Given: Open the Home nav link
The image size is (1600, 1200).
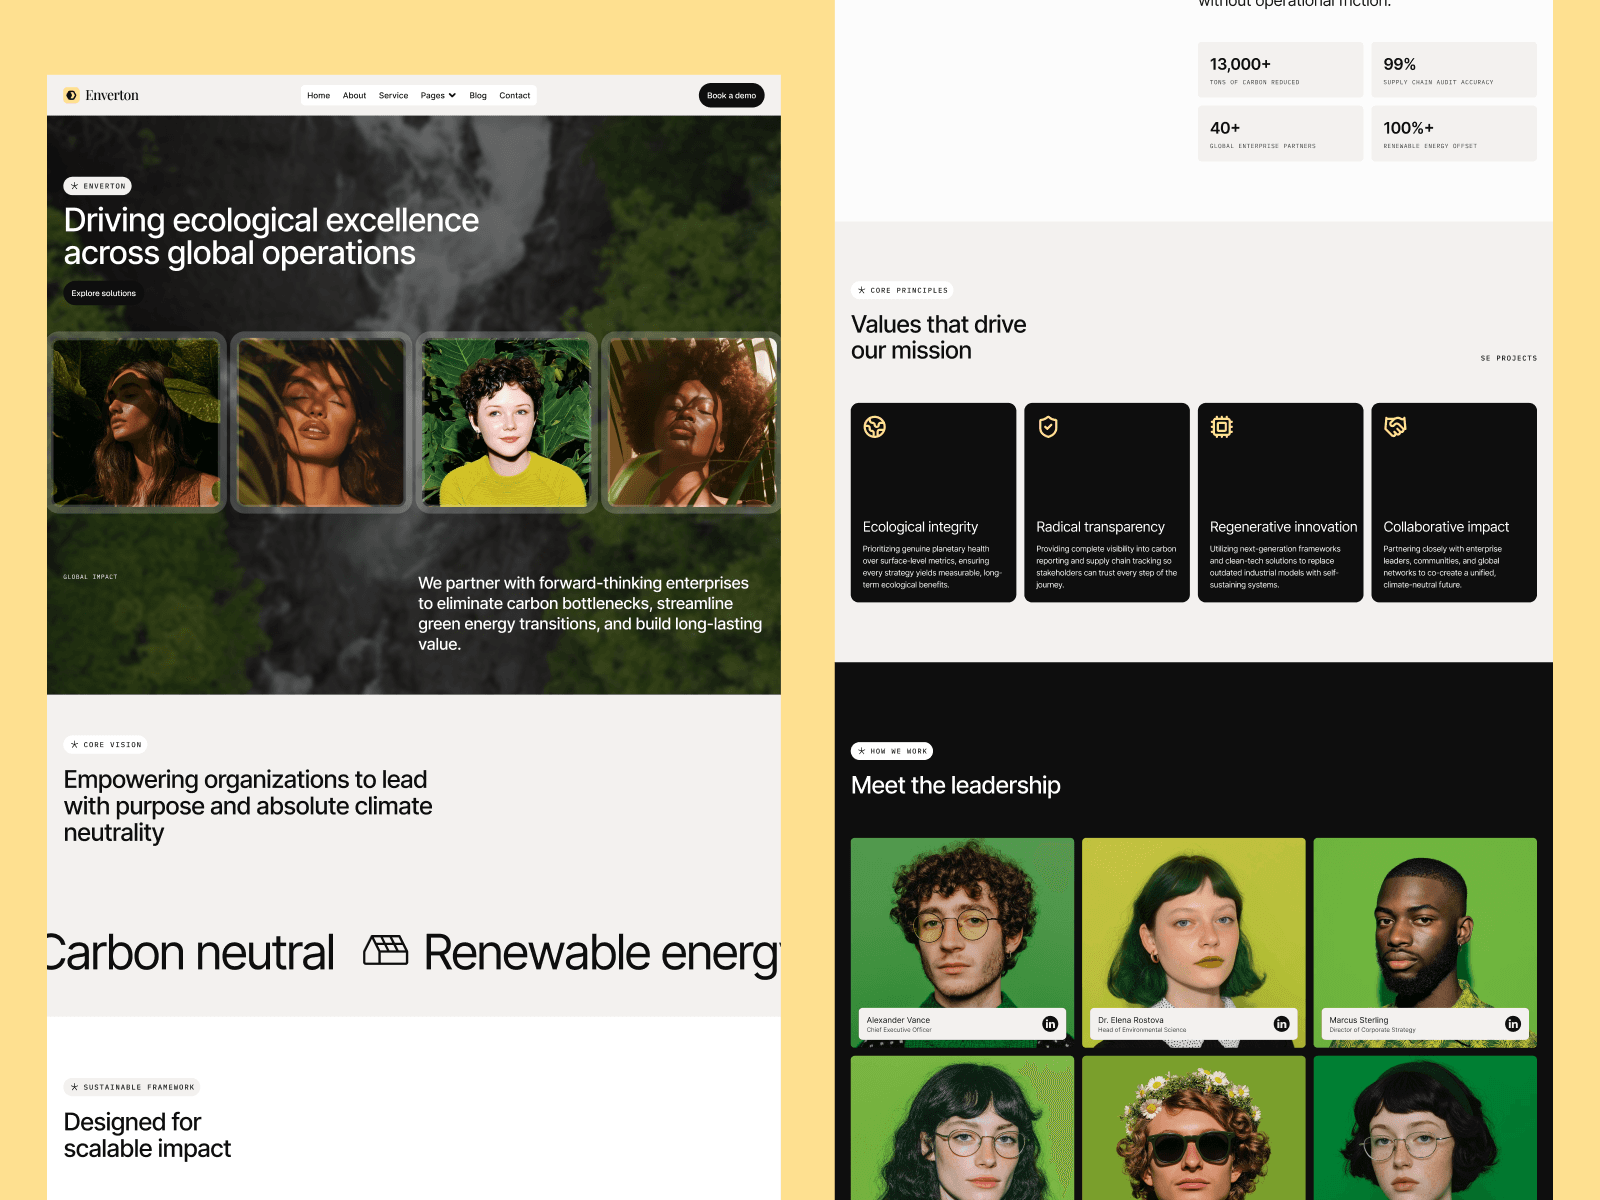Looking at the screenshot, I should 318,96.
